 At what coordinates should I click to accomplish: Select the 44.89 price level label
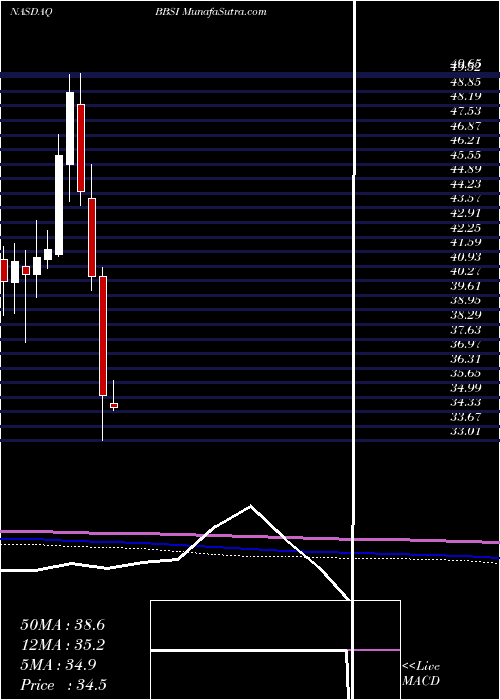click(465, 169)
